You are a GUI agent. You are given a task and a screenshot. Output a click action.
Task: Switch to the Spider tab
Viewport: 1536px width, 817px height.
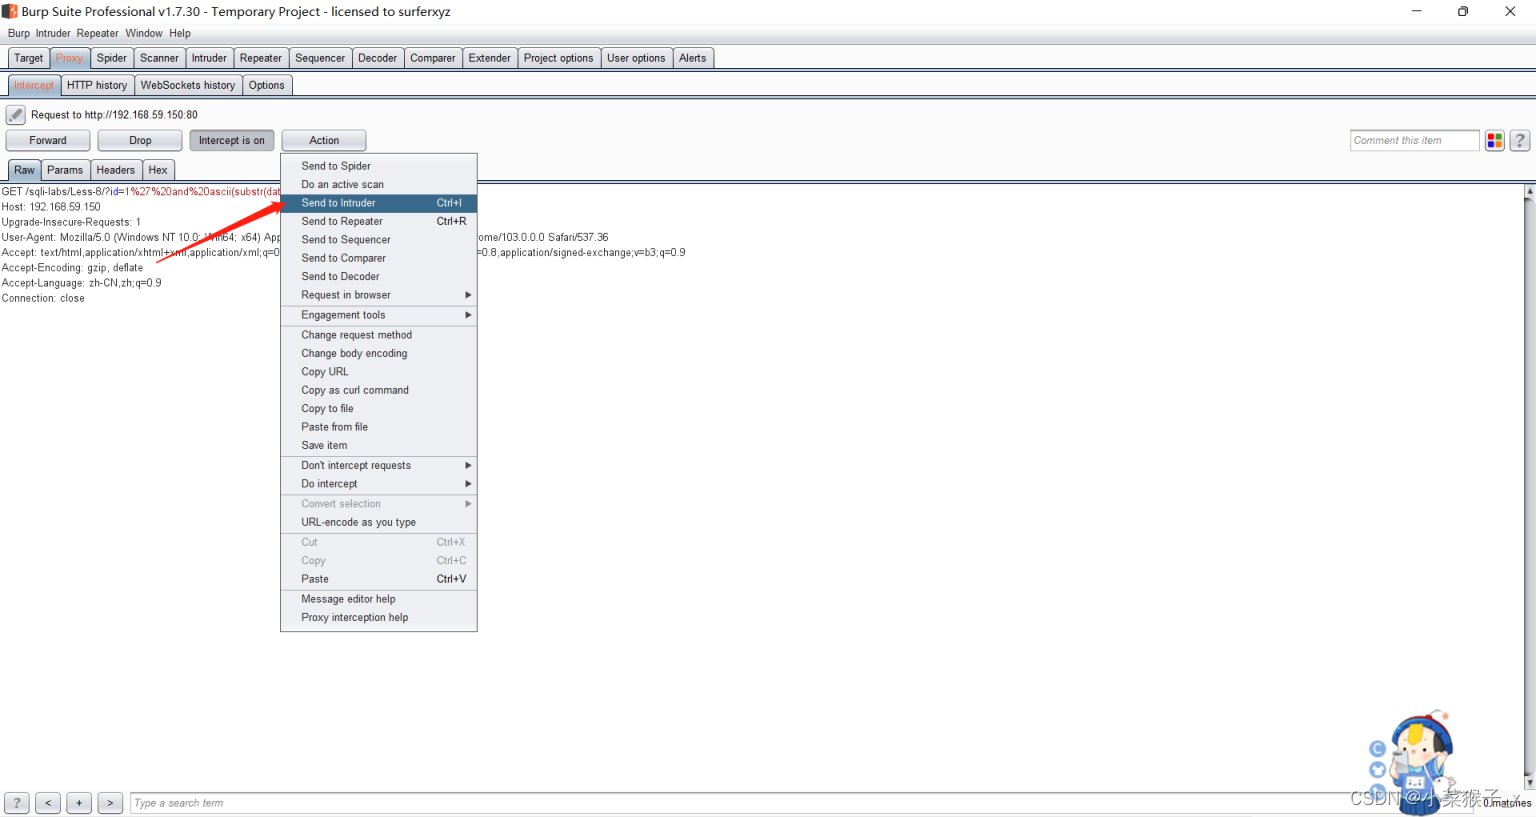point(112,58)
